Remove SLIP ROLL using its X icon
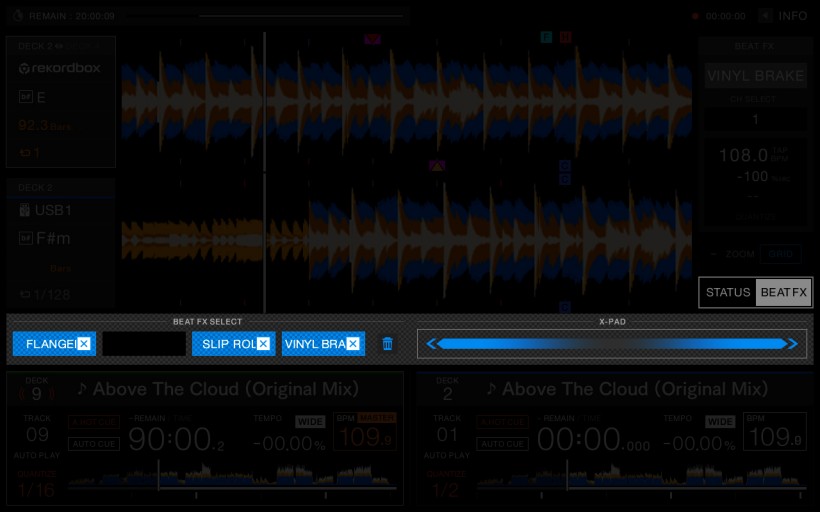The width and height of the screenshot is (820, 512). [263, 344]
